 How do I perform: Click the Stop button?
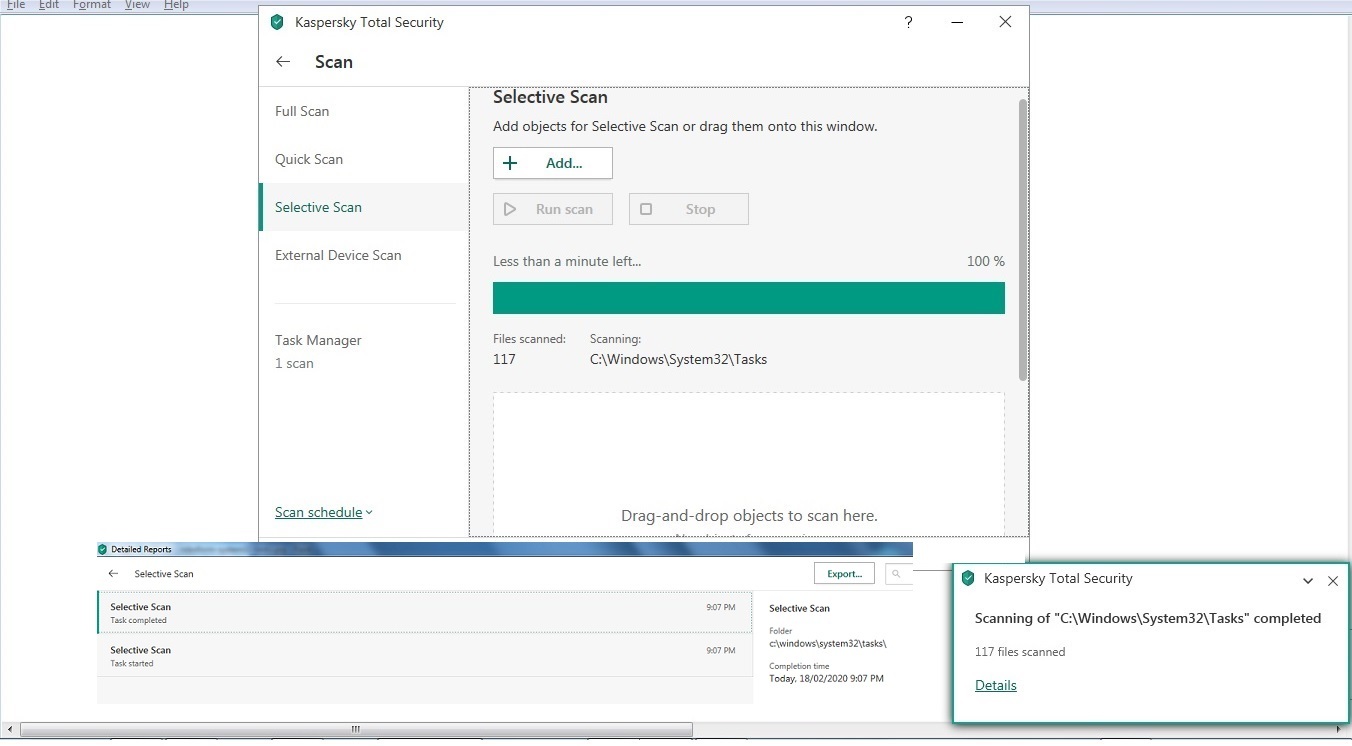[689, 209]
